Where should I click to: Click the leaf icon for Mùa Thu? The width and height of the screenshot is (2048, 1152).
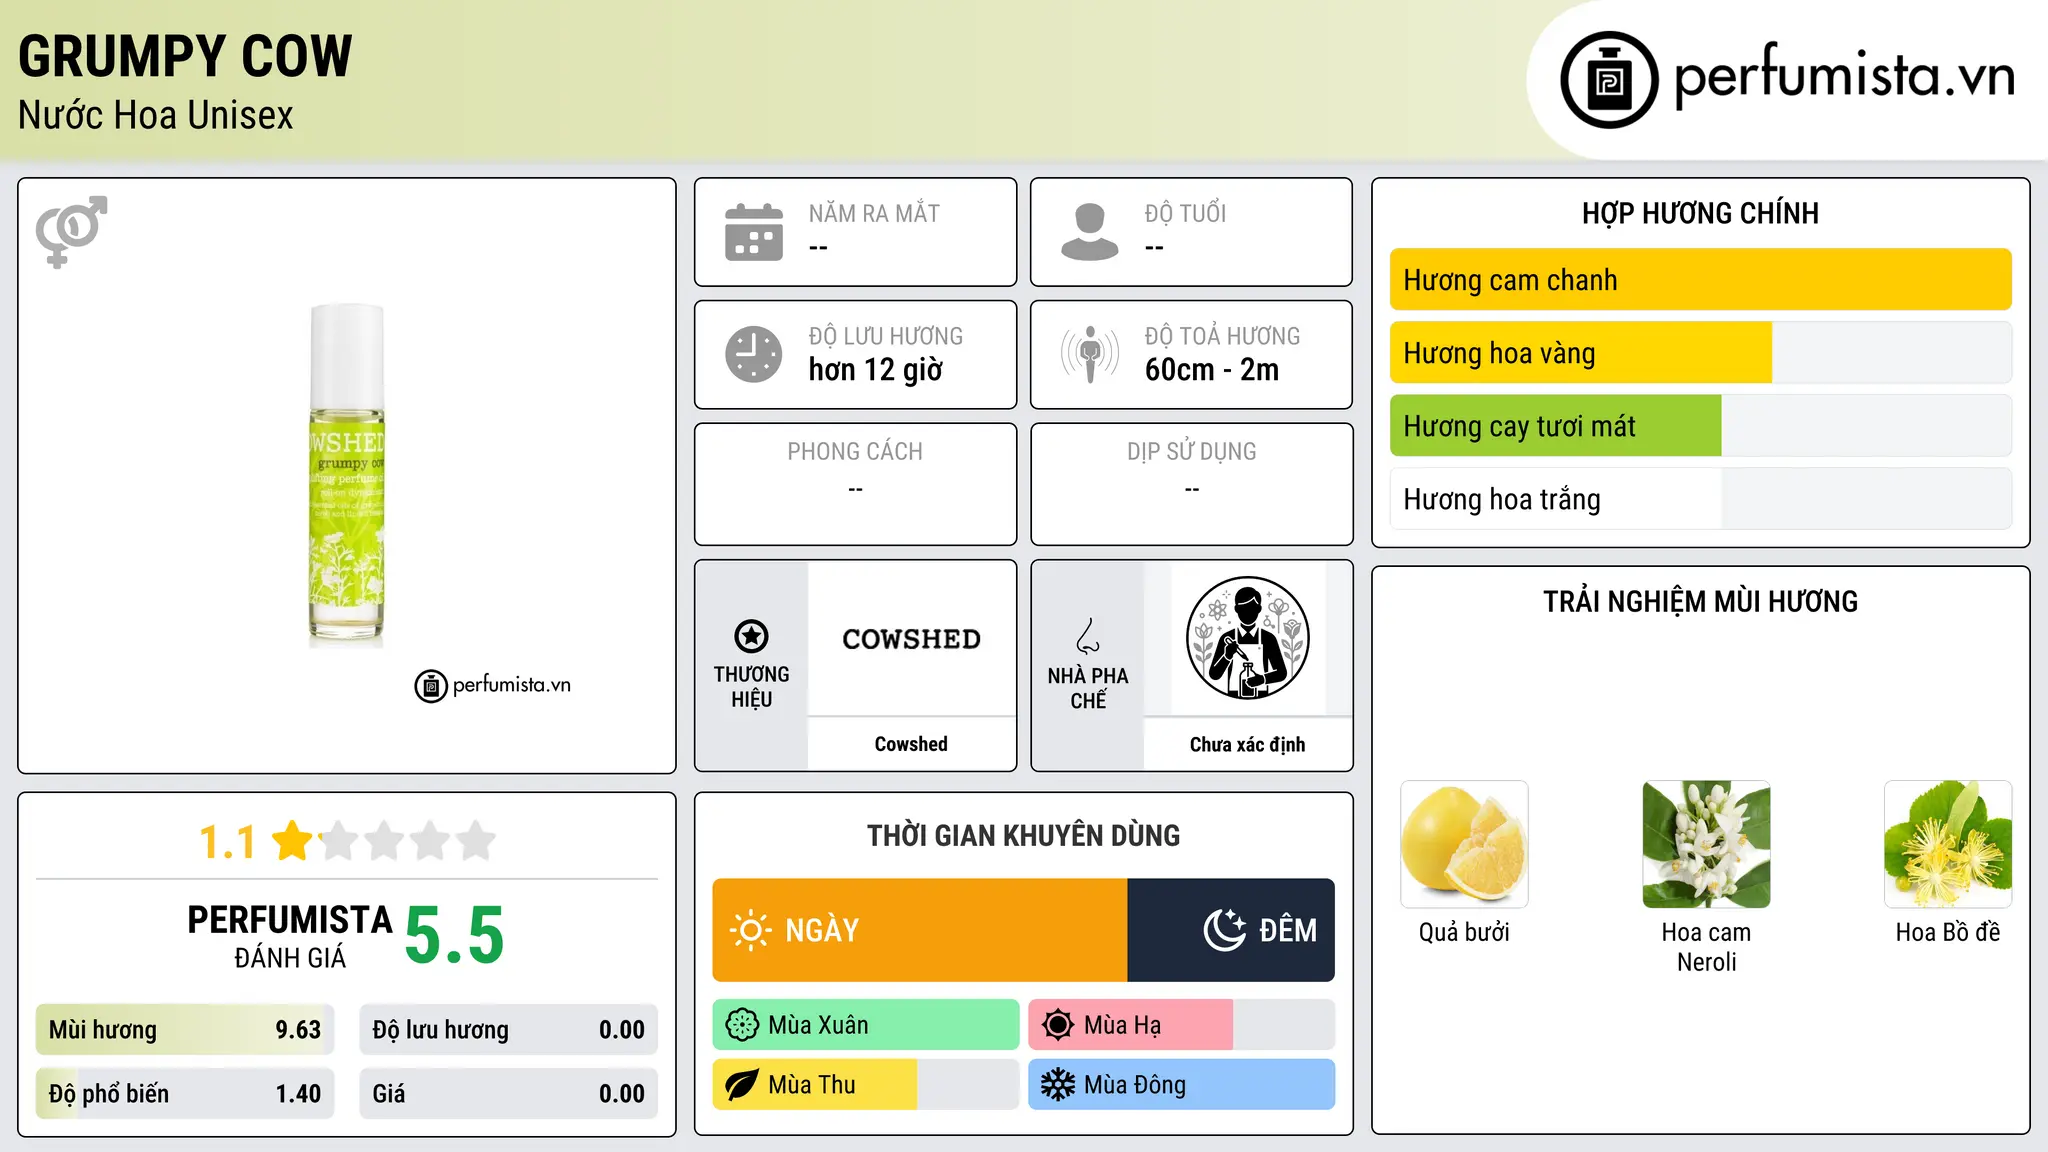coord(742,1085)
